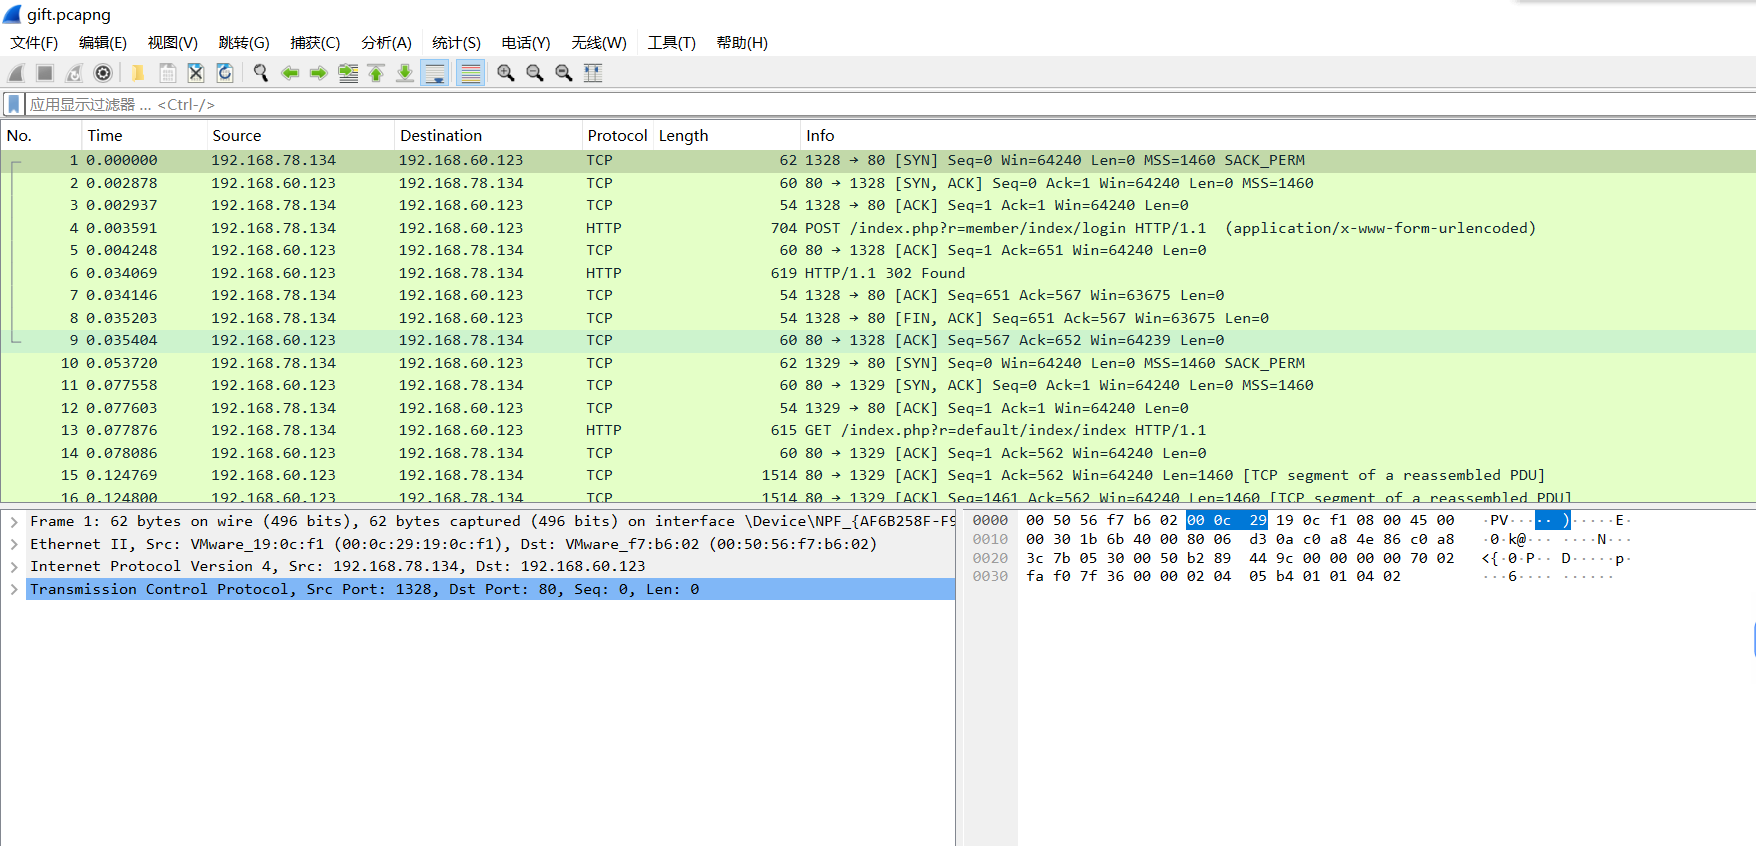Open a capture file via folder icon
1756x846 pixels.
[138, 73]
